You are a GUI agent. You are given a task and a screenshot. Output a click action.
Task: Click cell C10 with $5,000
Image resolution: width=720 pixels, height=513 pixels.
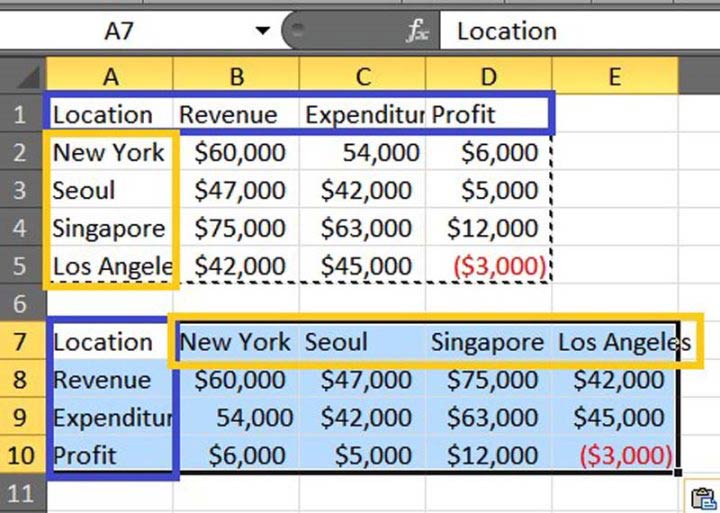[362, 455]
